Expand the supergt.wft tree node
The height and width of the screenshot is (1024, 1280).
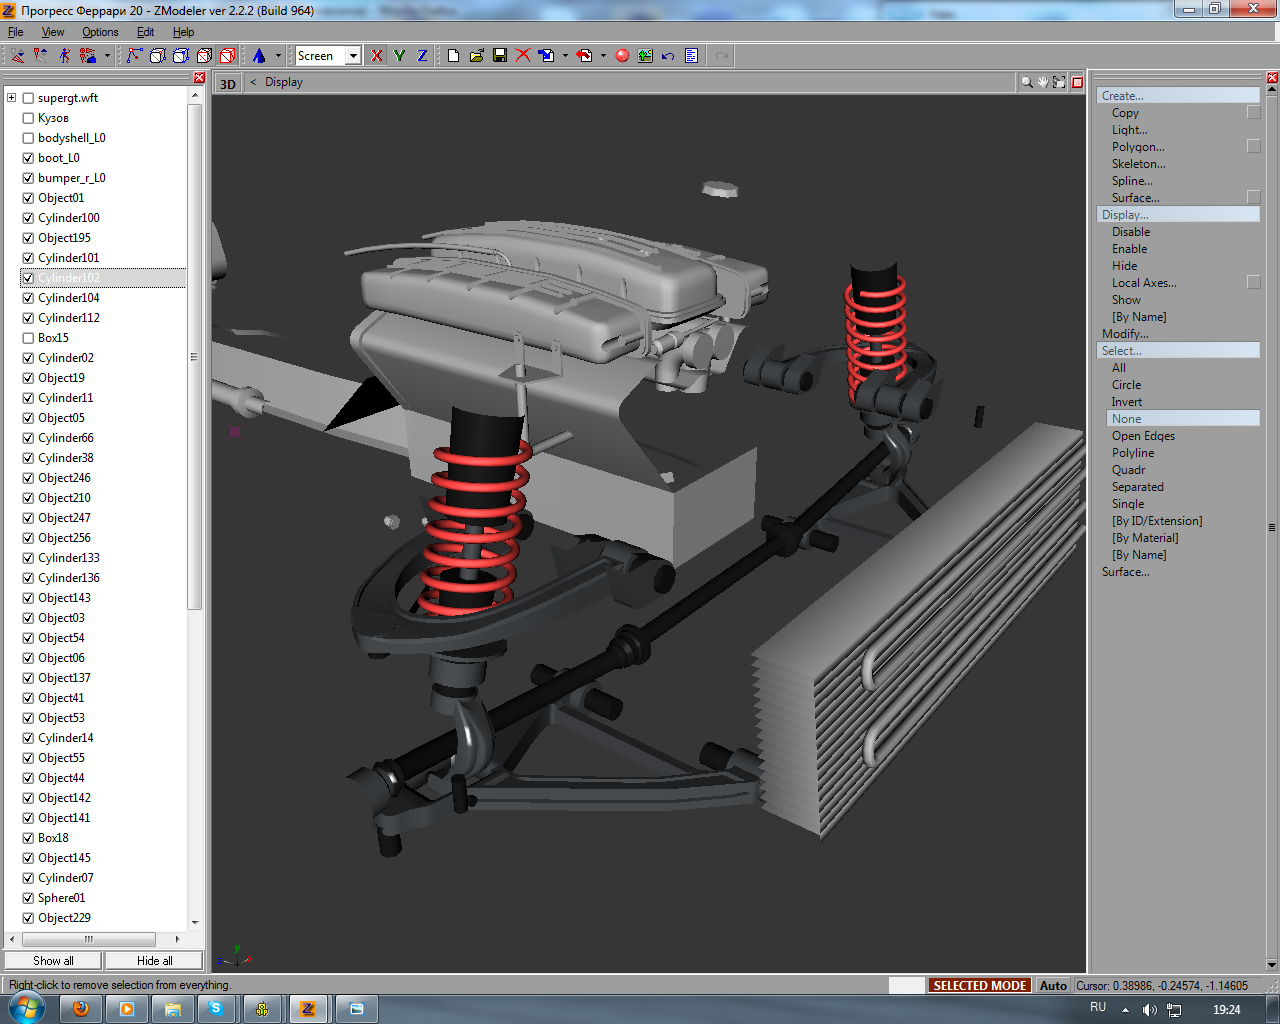pos(12,98)
